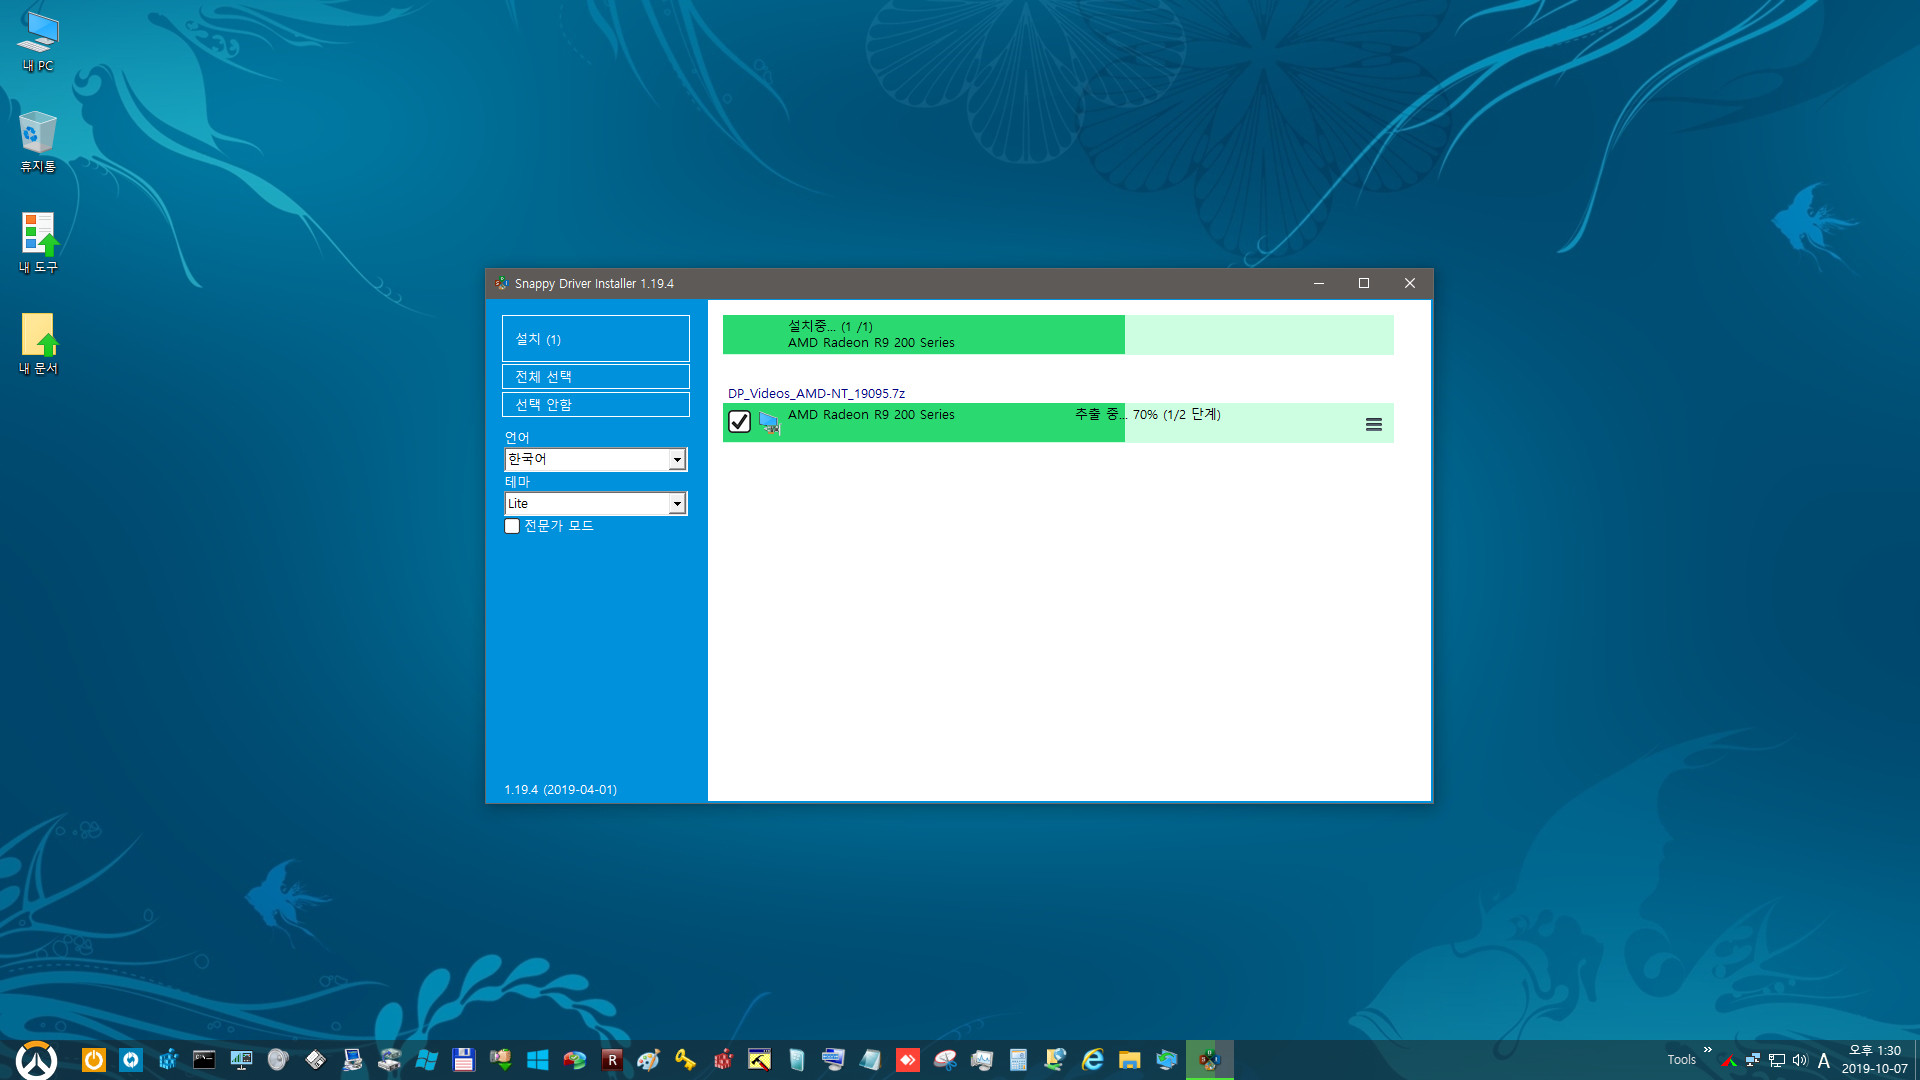
Task: Open the 내 PC desktop icon
Action: 38,42
